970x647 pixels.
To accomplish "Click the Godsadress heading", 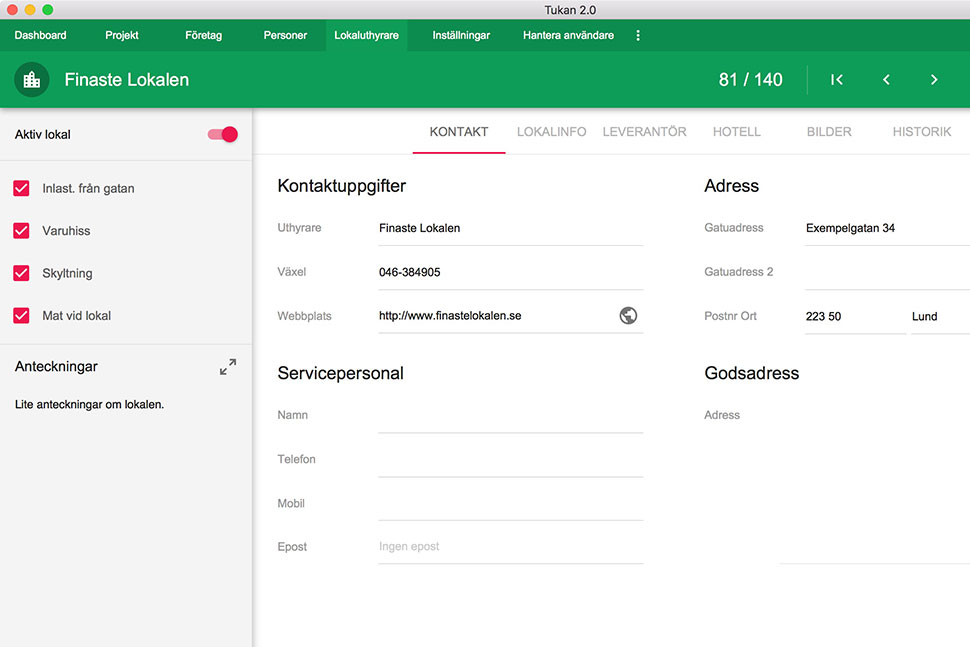I will tap(752, 373).
